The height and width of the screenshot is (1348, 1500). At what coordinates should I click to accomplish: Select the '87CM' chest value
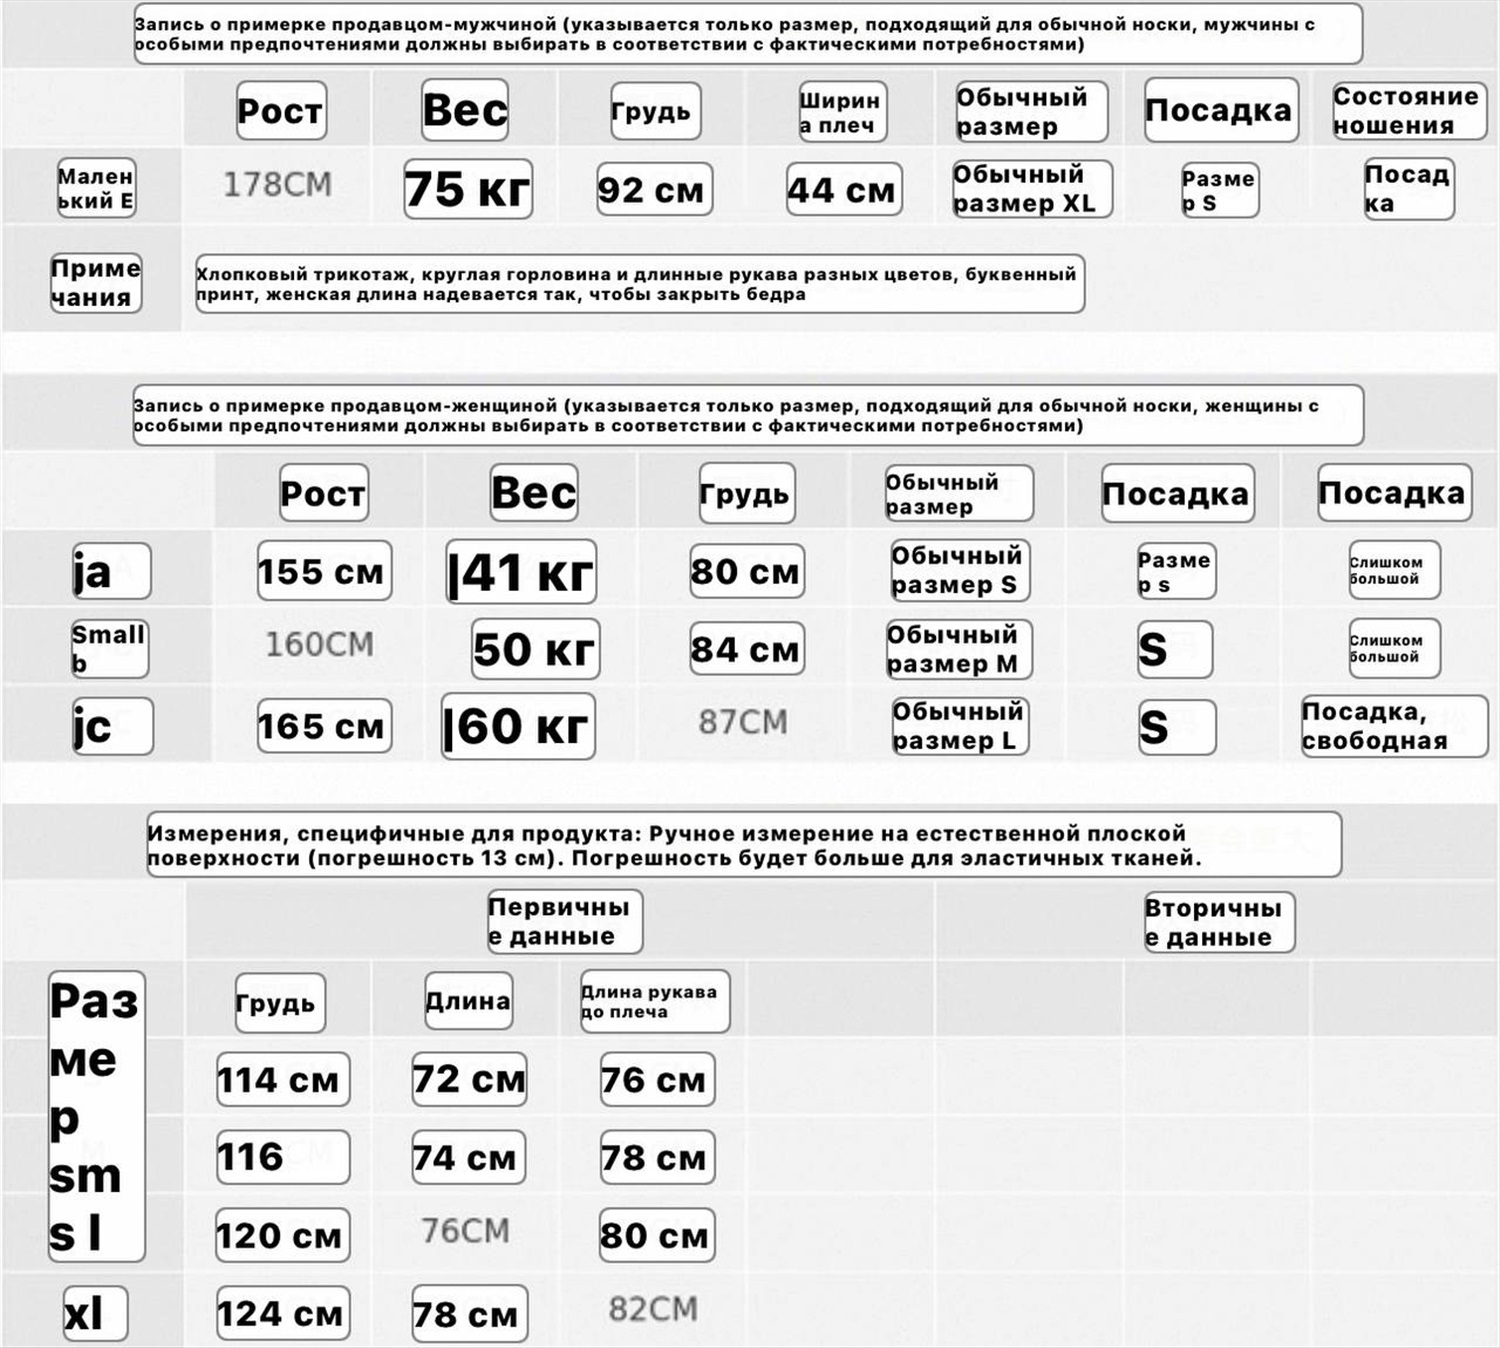pos(743,722)
